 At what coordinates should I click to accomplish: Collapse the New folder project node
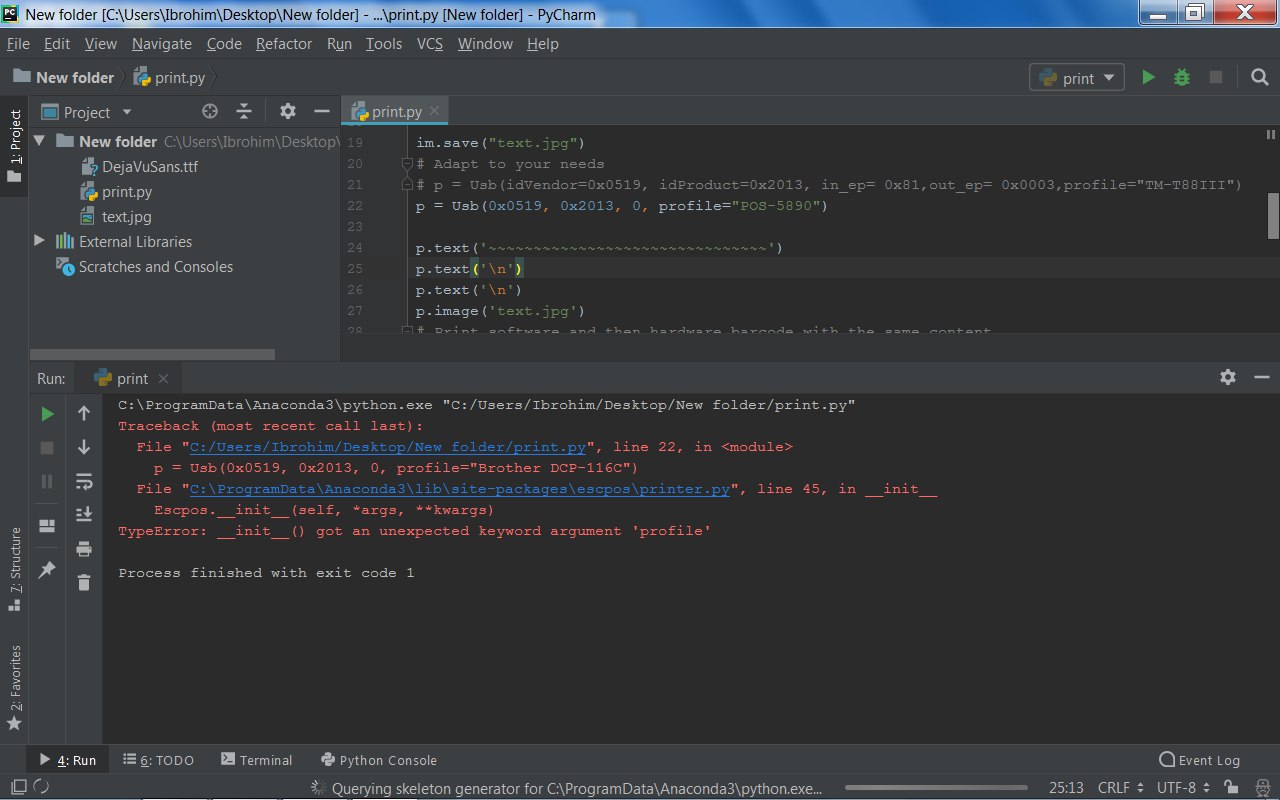(39, 141)
